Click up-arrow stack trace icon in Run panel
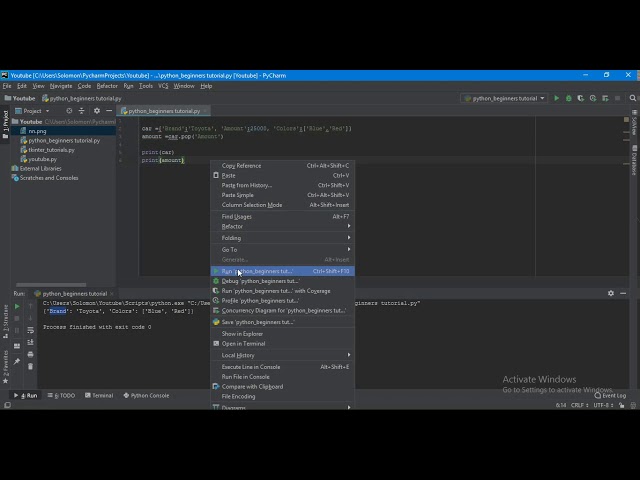The width and height of the screenshot is (640, 480). [31, 306]
